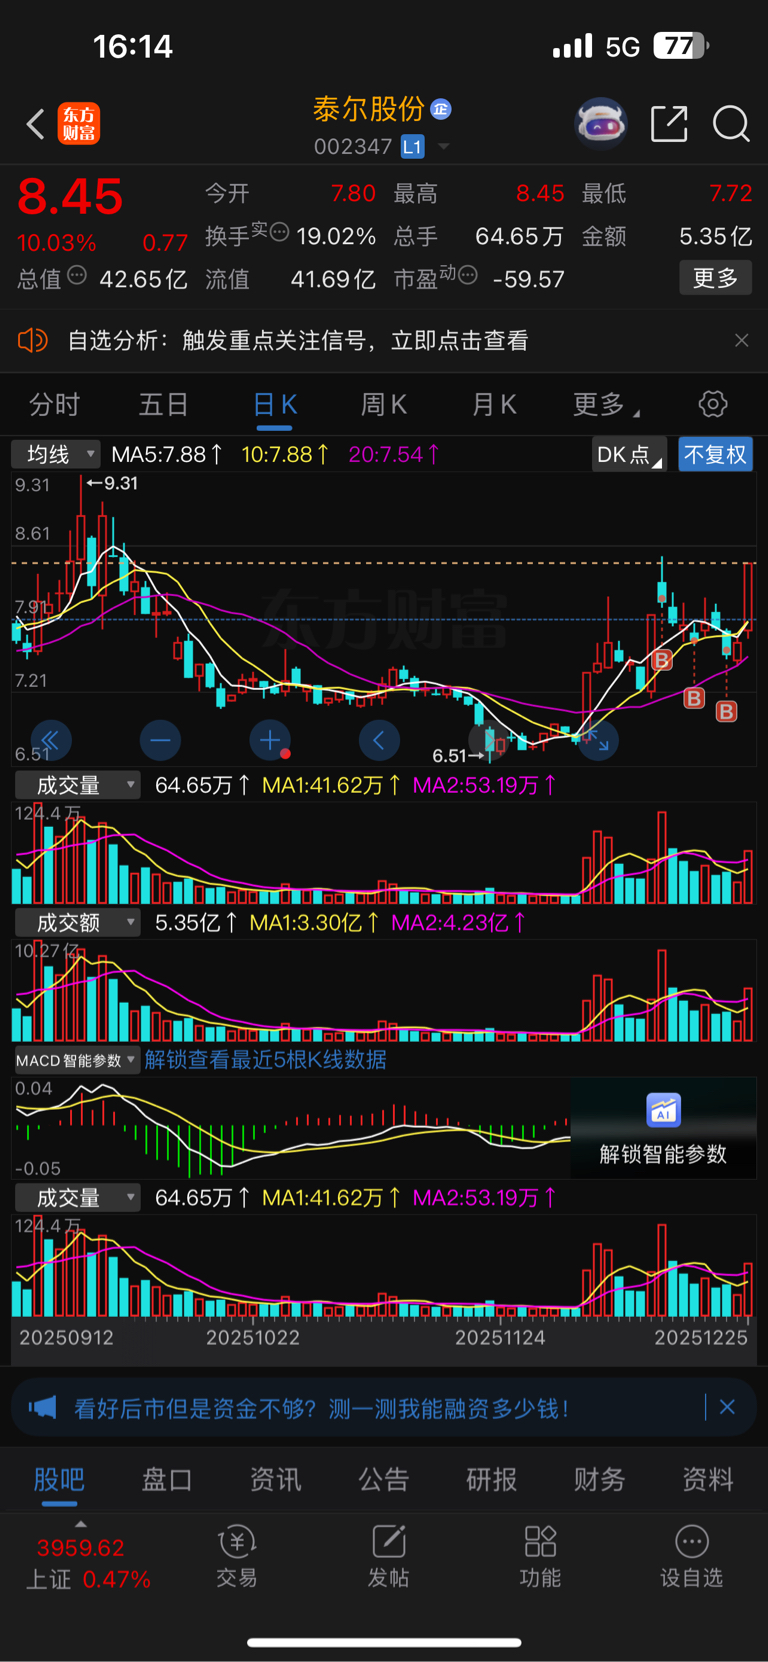Viewport: 768px width, 1662px height.
Task: Tap the 总值 info icon
Action: (x=77, y=275)
